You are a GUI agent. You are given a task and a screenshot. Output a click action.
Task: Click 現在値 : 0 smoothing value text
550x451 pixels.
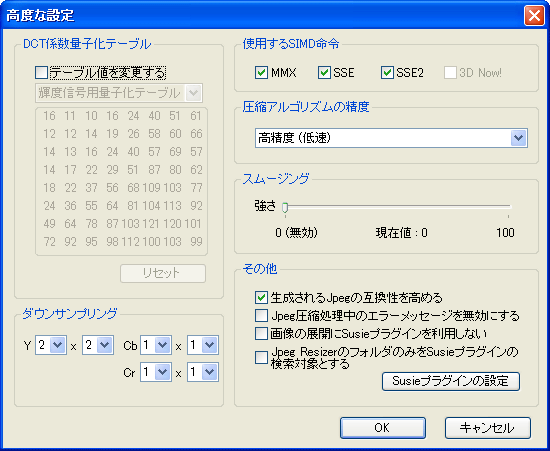tap(401, 233)
